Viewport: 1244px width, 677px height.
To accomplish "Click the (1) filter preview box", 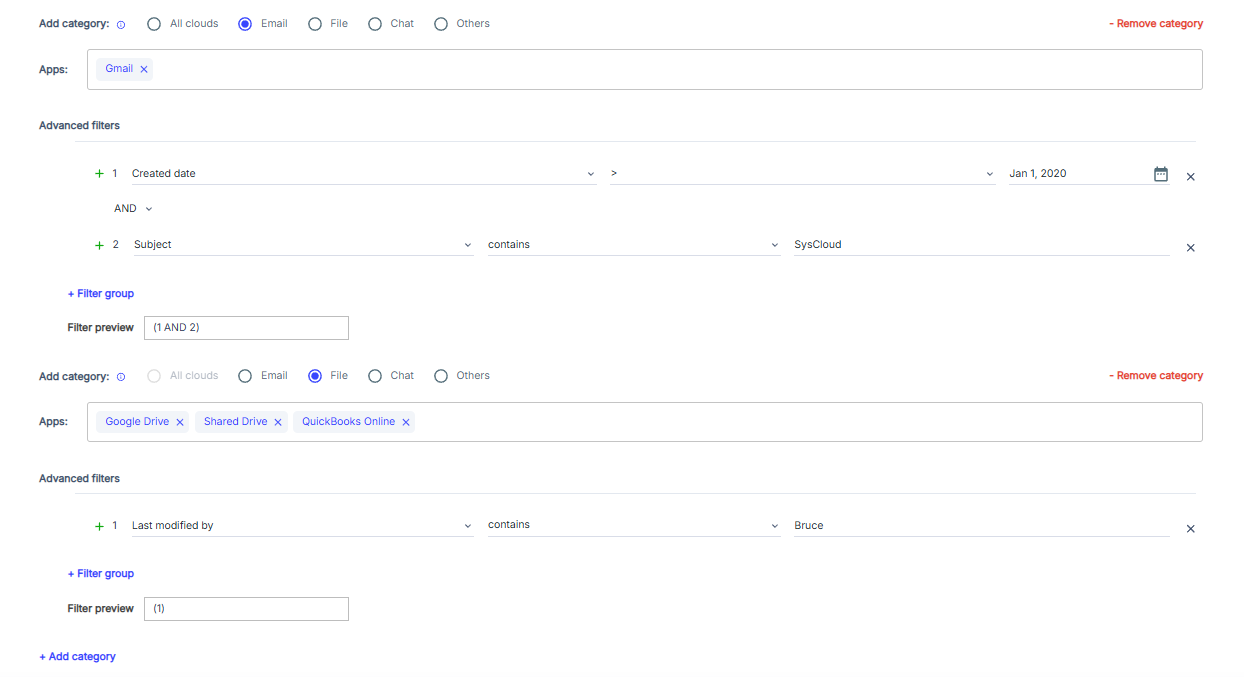I will point(246,609).
